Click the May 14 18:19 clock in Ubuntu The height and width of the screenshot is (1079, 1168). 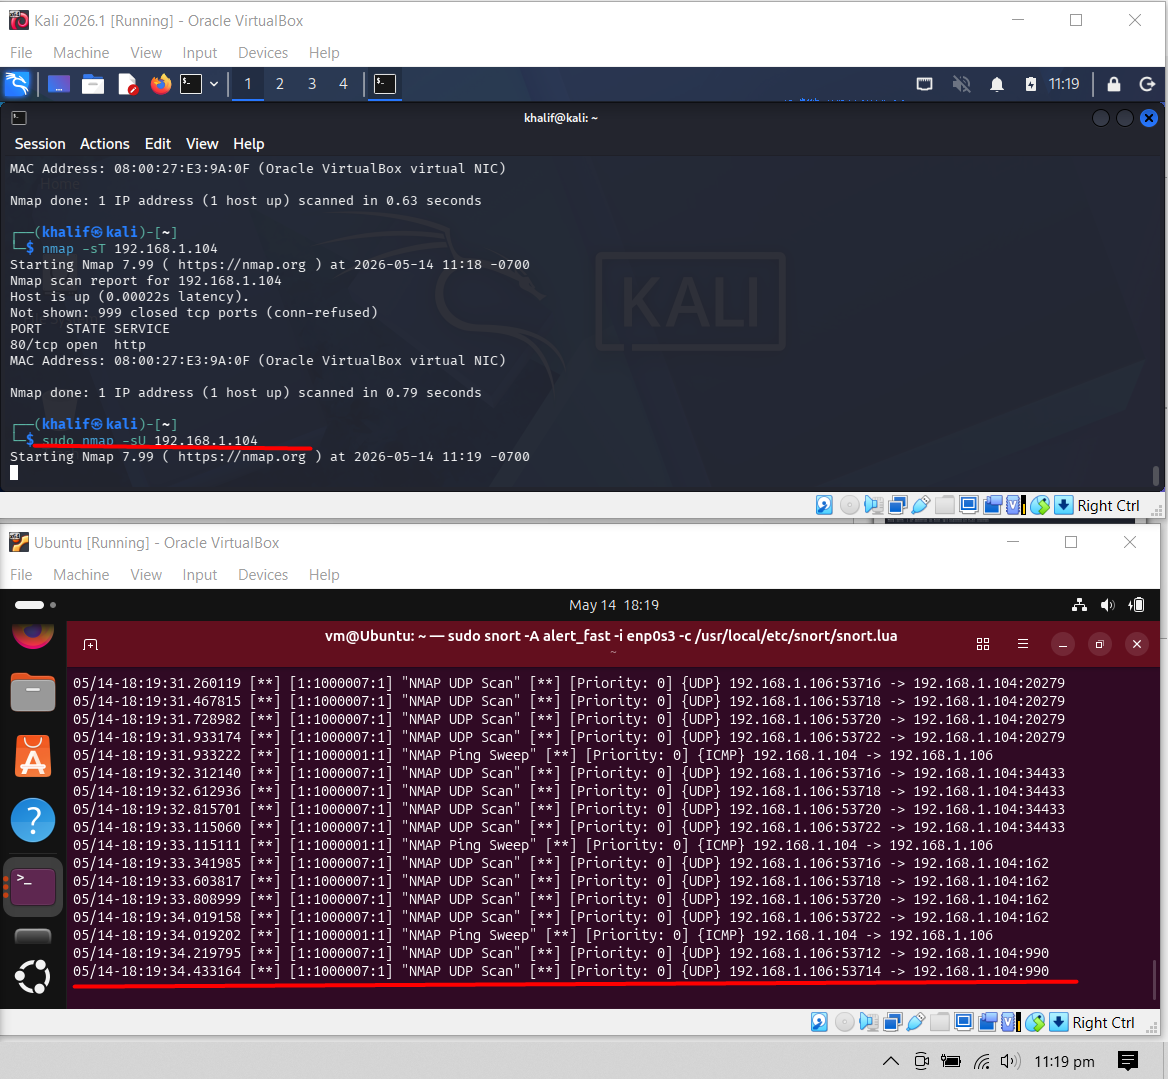click(614, 605)
